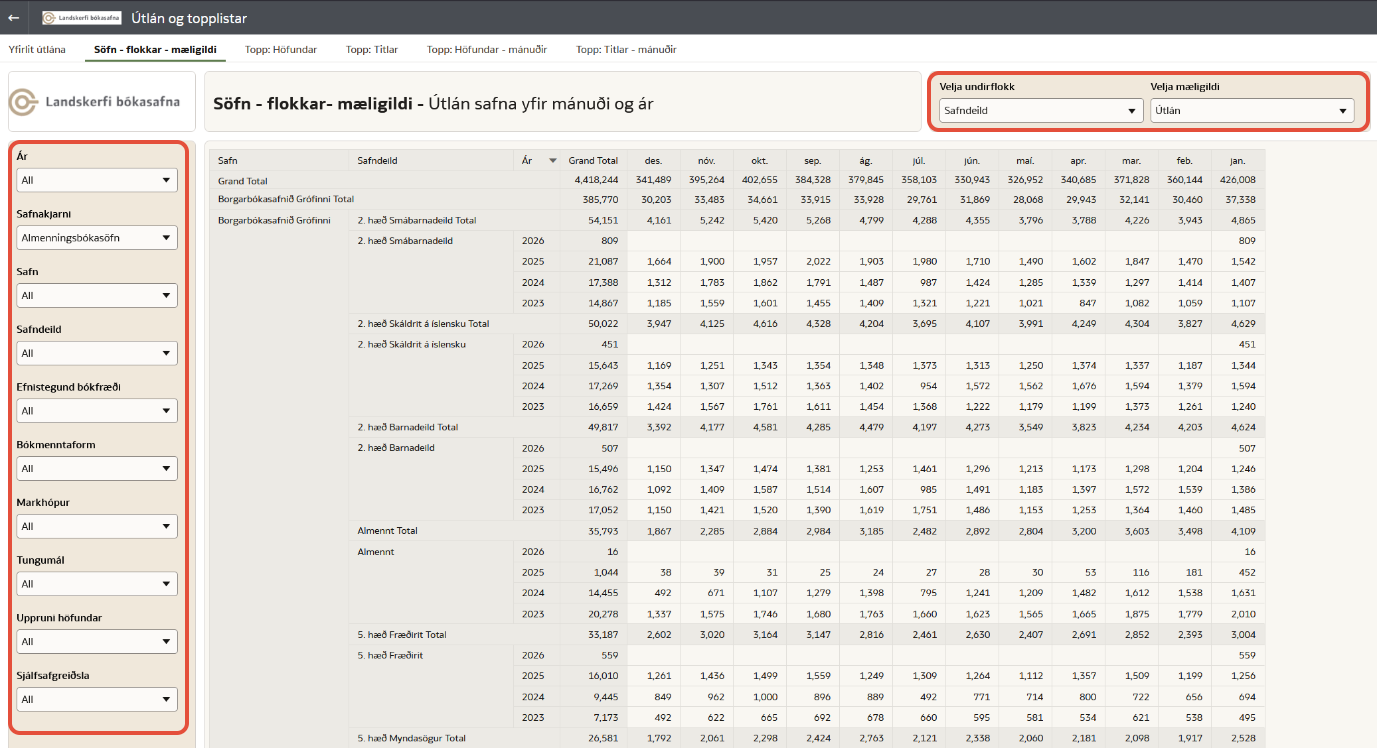Screen dimensions: 1377x748
Task: Switch to Yfirlit útlána tab
Action: point(38,49)
